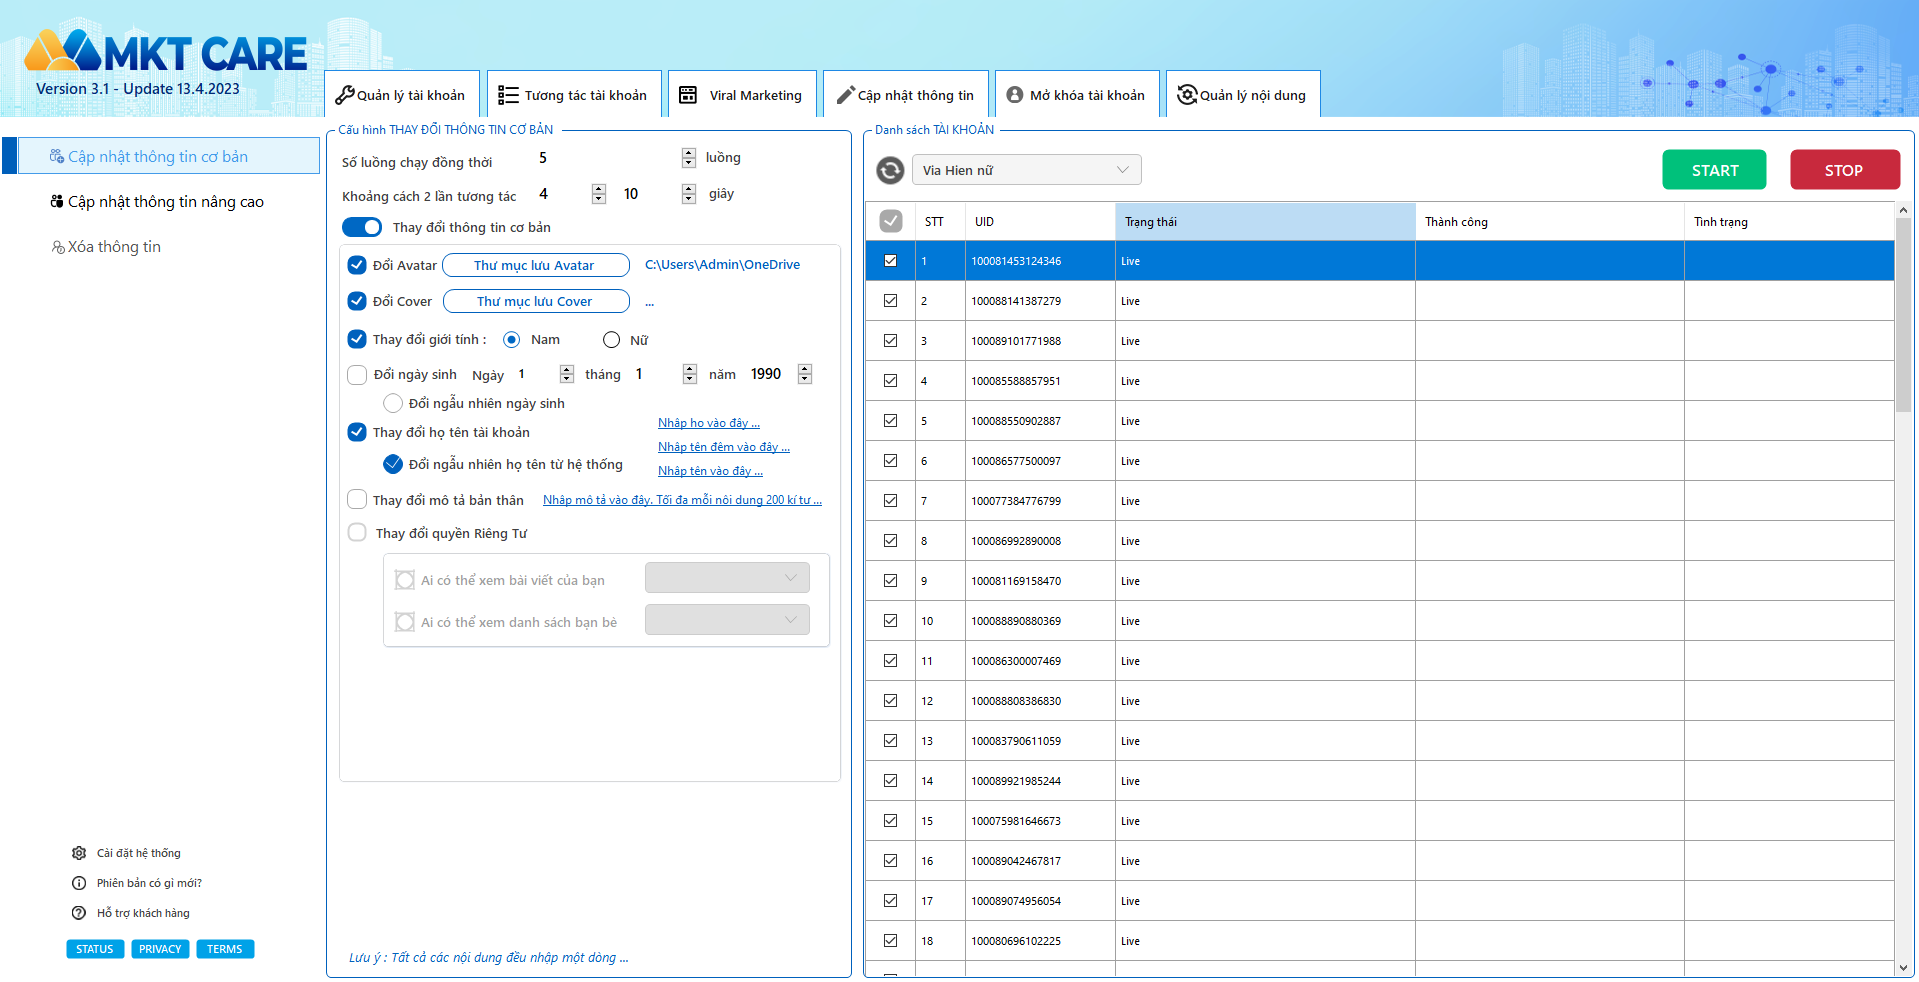
Task: Click the Hỗ trợ khách hàng help icon
Action: pos(79,913)
